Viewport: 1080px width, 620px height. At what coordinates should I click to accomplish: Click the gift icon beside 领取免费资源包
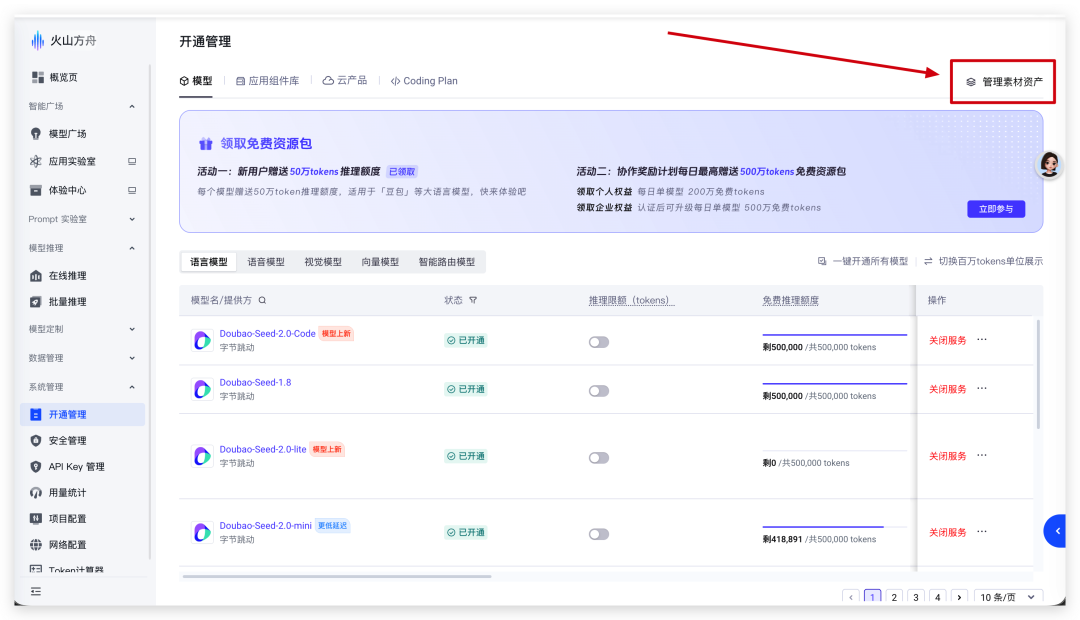[x=205, y=144]
